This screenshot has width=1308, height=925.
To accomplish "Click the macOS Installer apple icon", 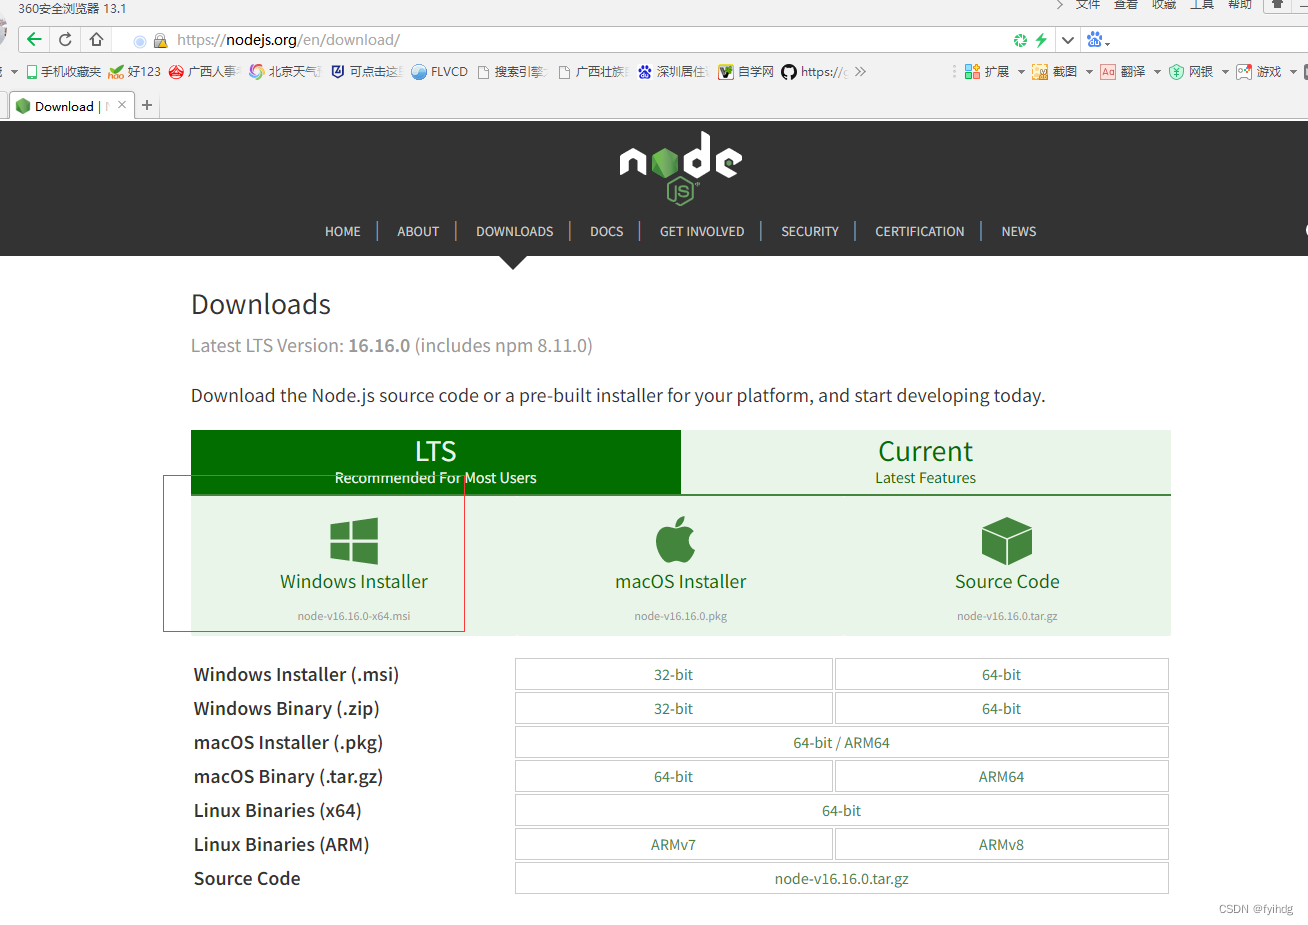I will pos(676,540).
